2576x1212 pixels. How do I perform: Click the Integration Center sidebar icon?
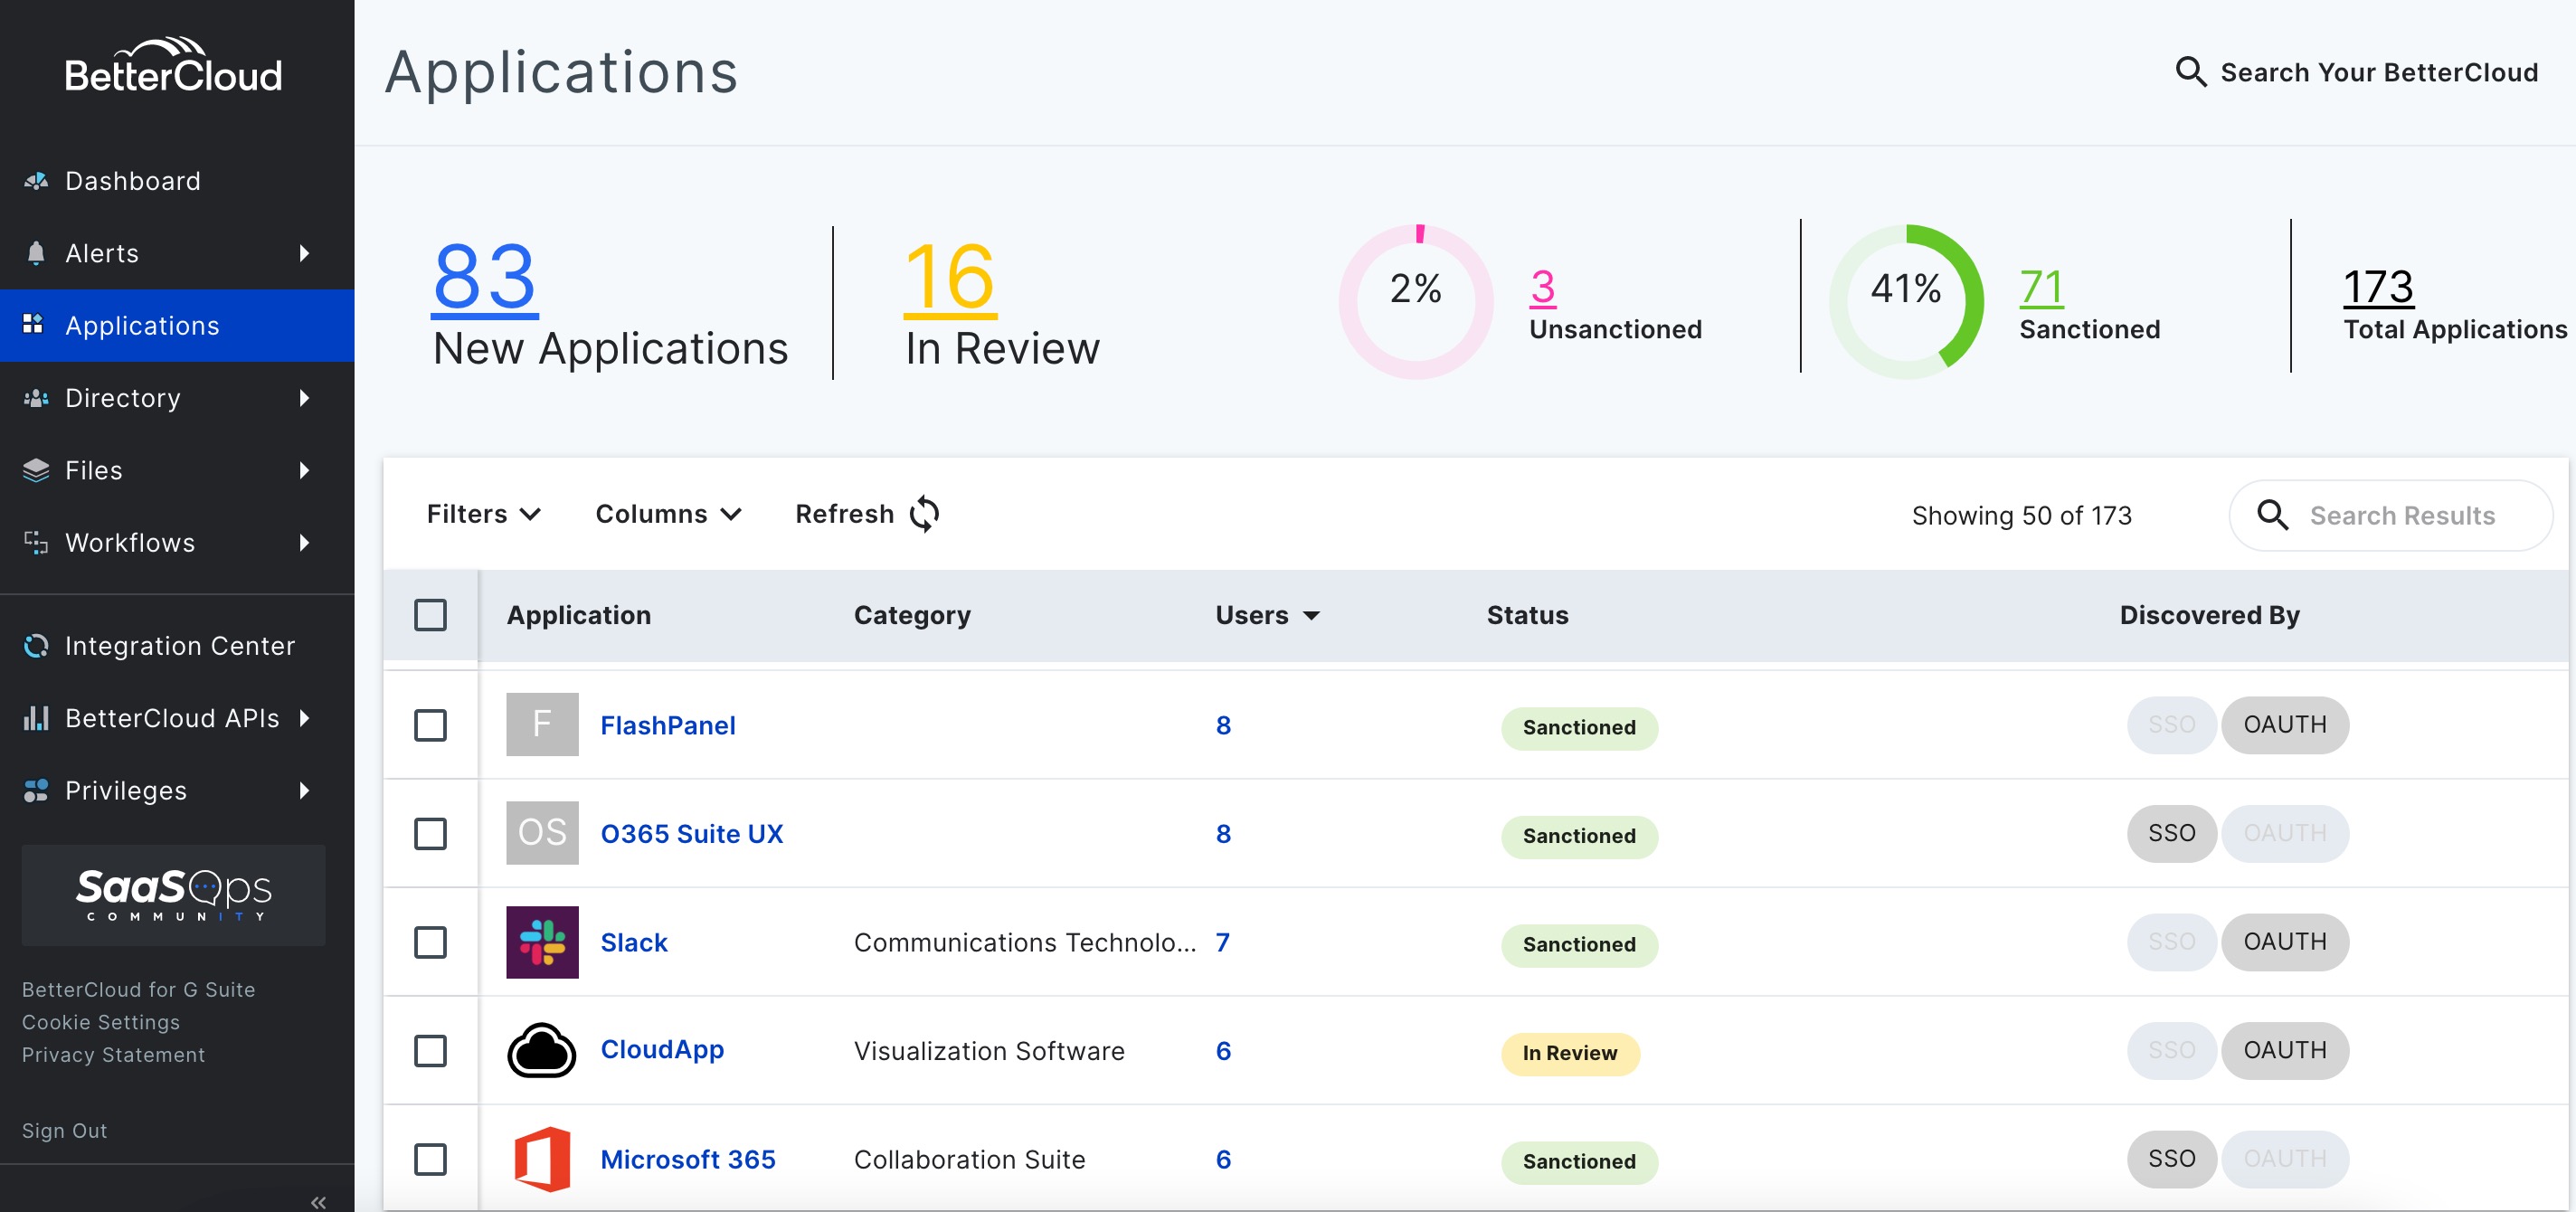[36, 646]
